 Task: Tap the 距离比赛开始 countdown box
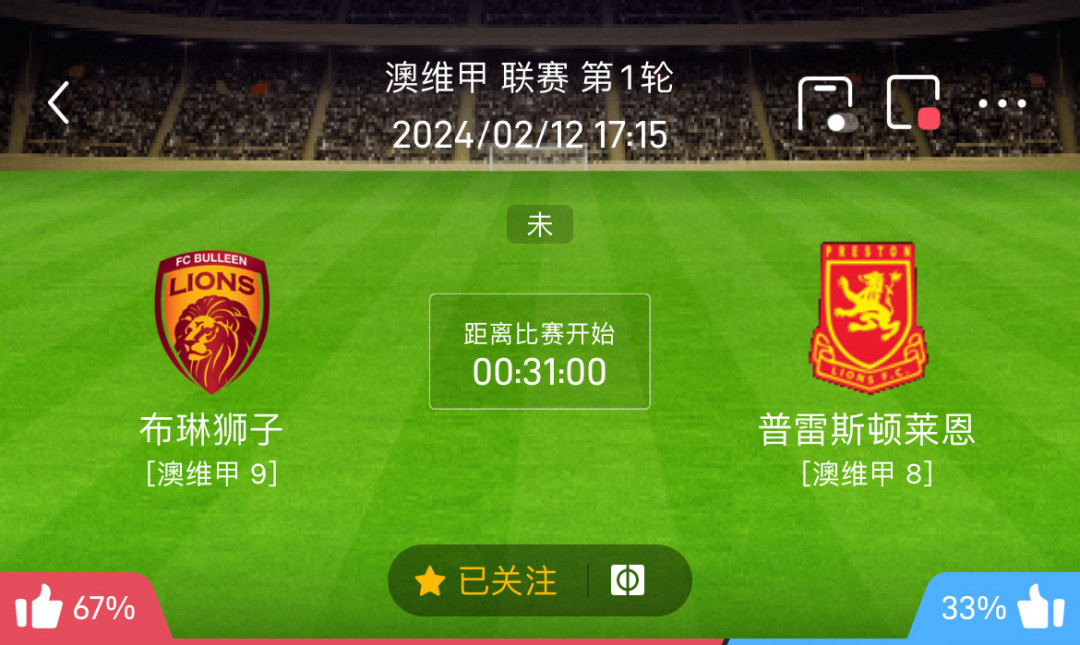click(540, 351)
